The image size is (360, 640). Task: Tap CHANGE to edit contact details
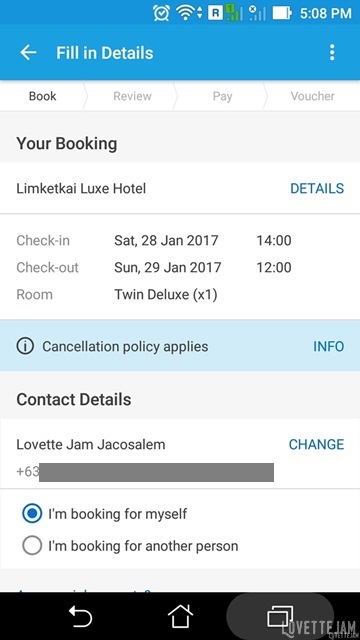click(x=316, y=444)
